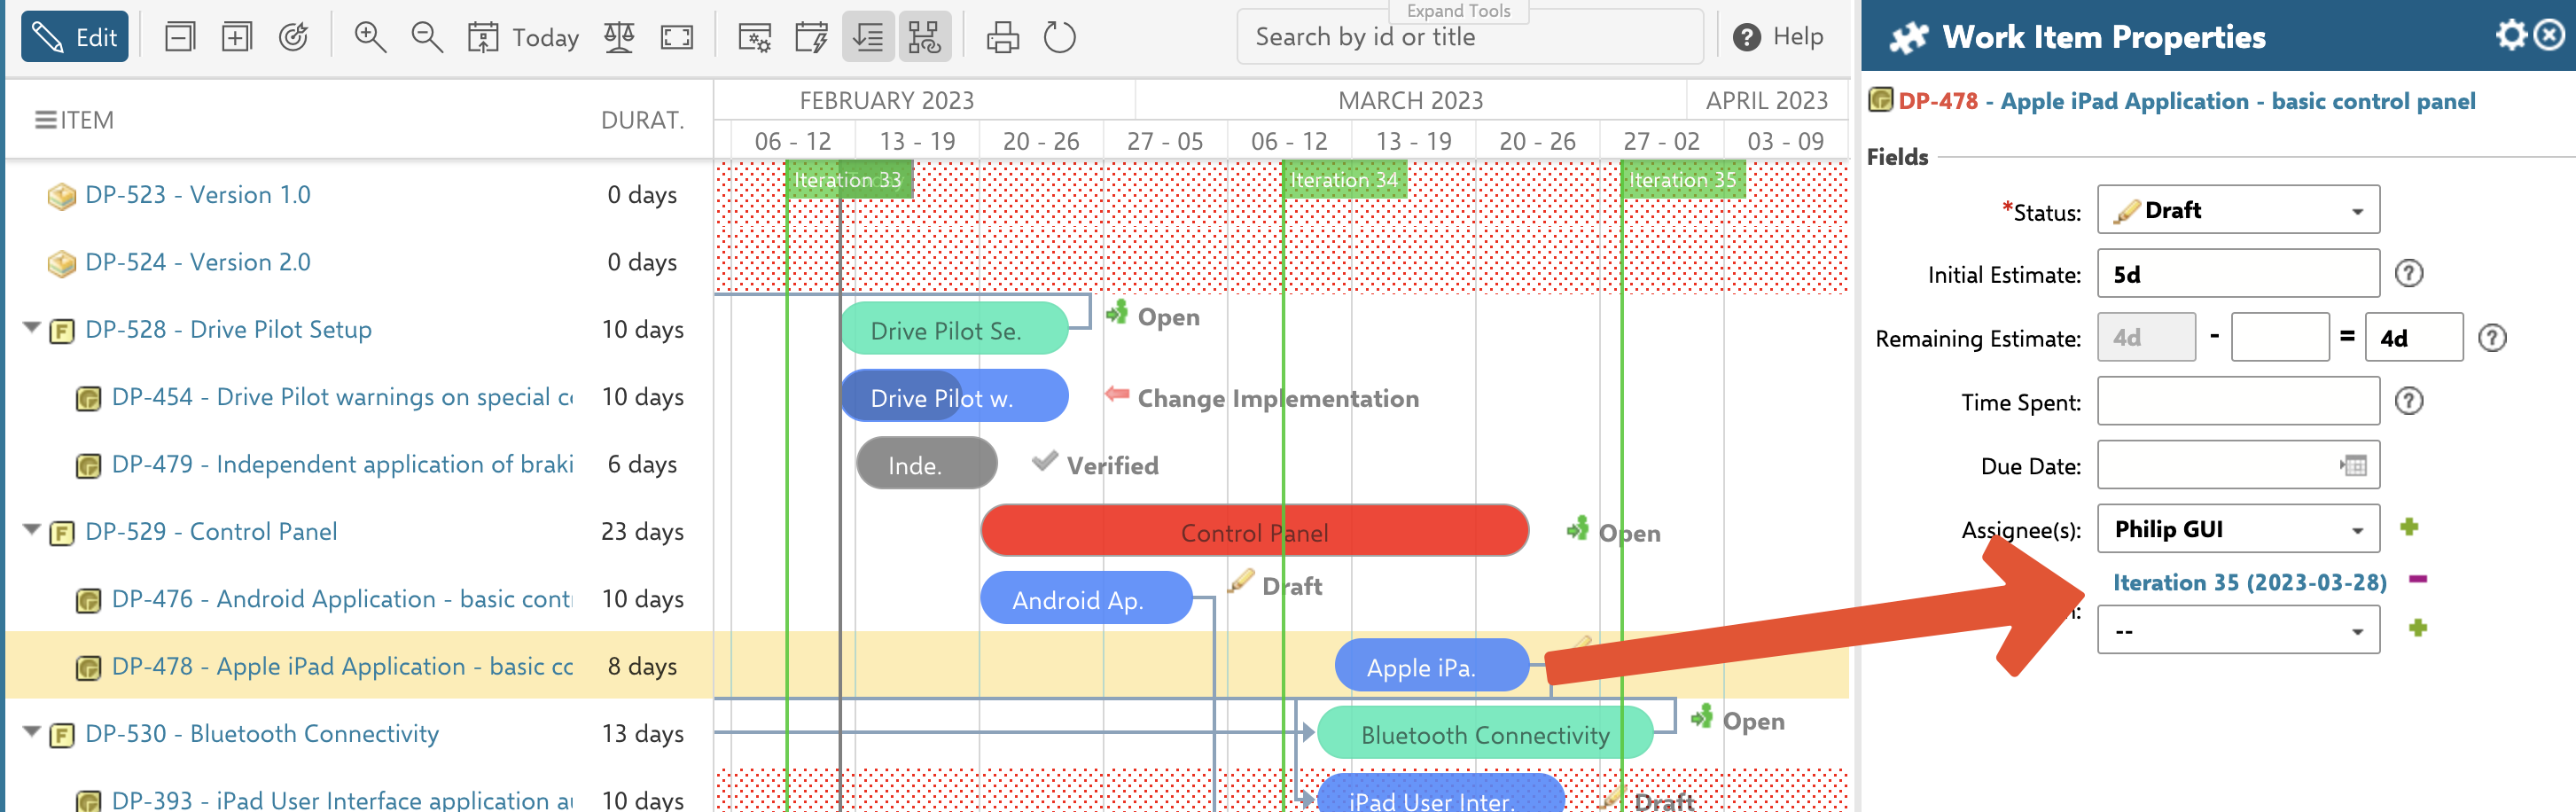Image resolution: width=2576 pixels, height=812 pixels.
Task: Click the Search by id or title field
Action: 1470,37
